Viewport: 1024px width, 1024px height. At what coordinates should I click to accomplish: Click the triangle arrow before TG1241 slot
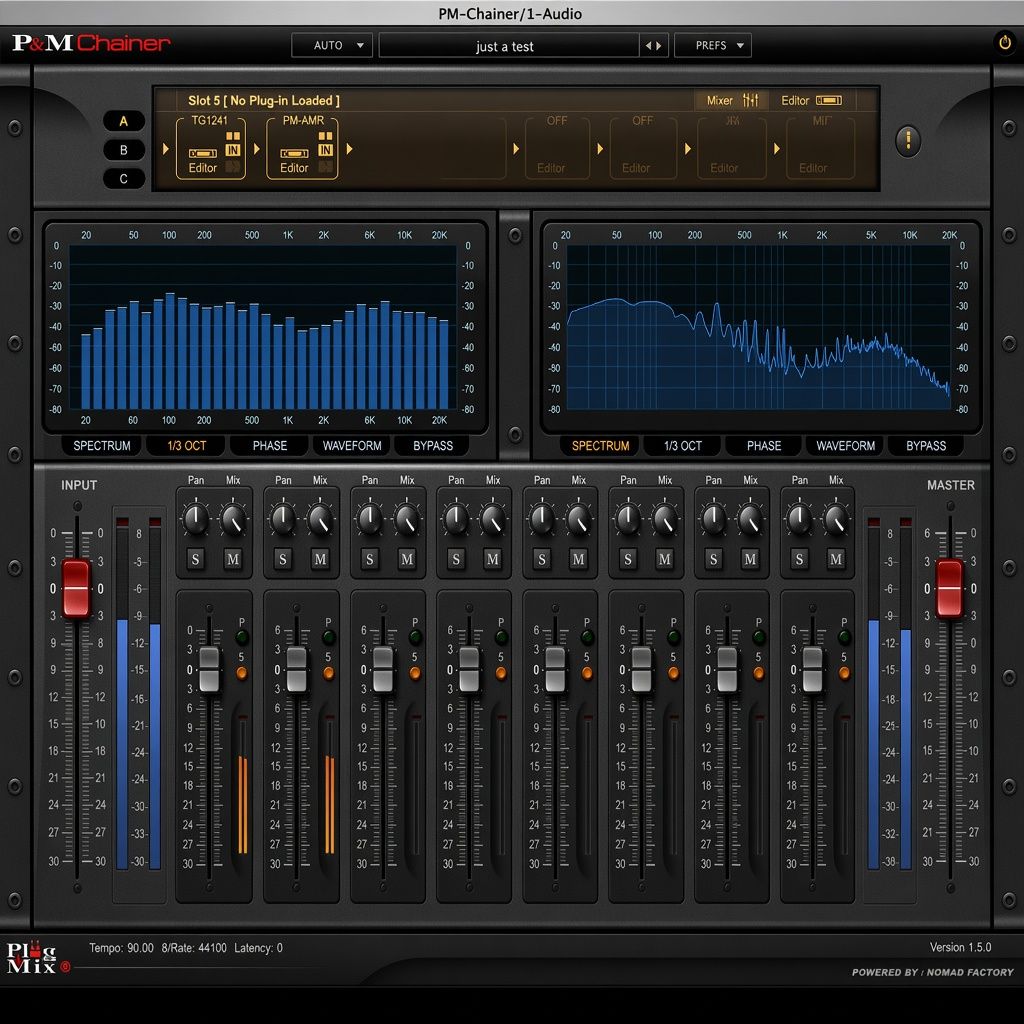[165, 149]
